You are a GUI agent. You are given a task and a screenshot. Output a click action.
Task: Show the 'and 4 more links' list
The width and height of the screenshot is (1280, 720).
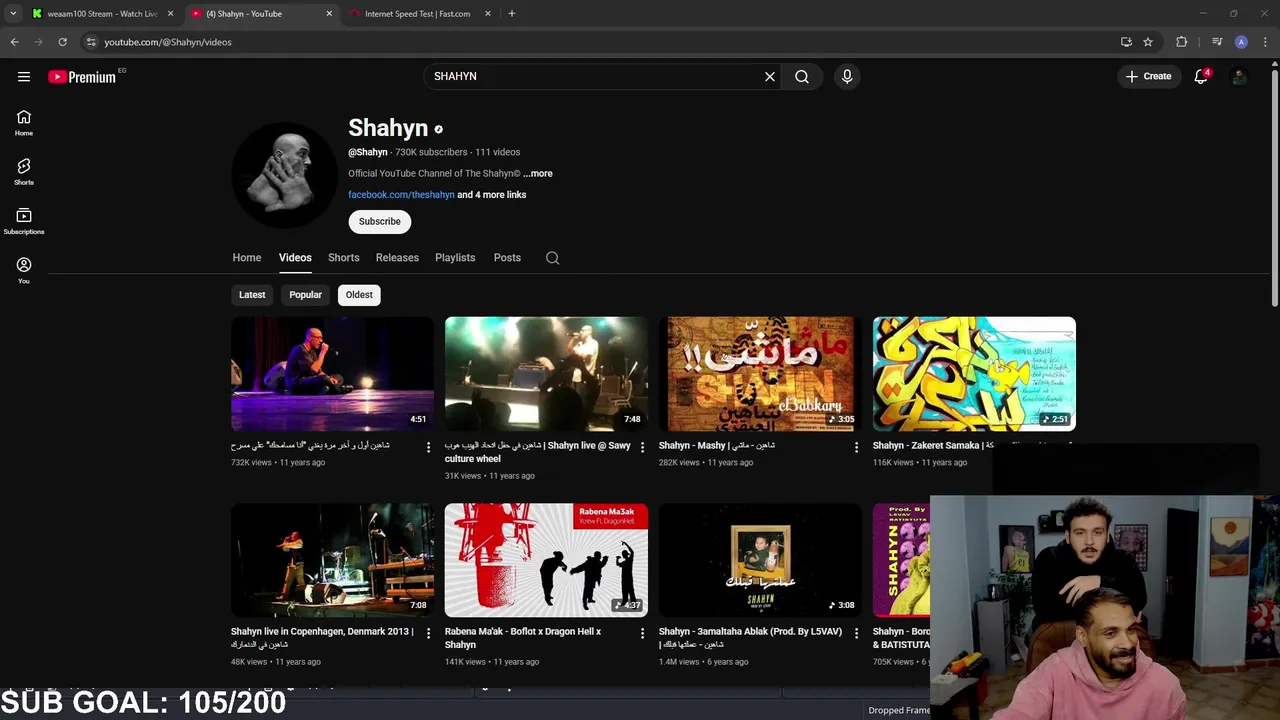pos(492,195)
